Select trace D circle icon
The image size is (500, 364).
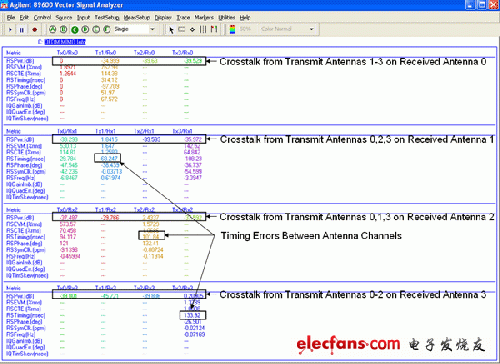coord(85,29)
